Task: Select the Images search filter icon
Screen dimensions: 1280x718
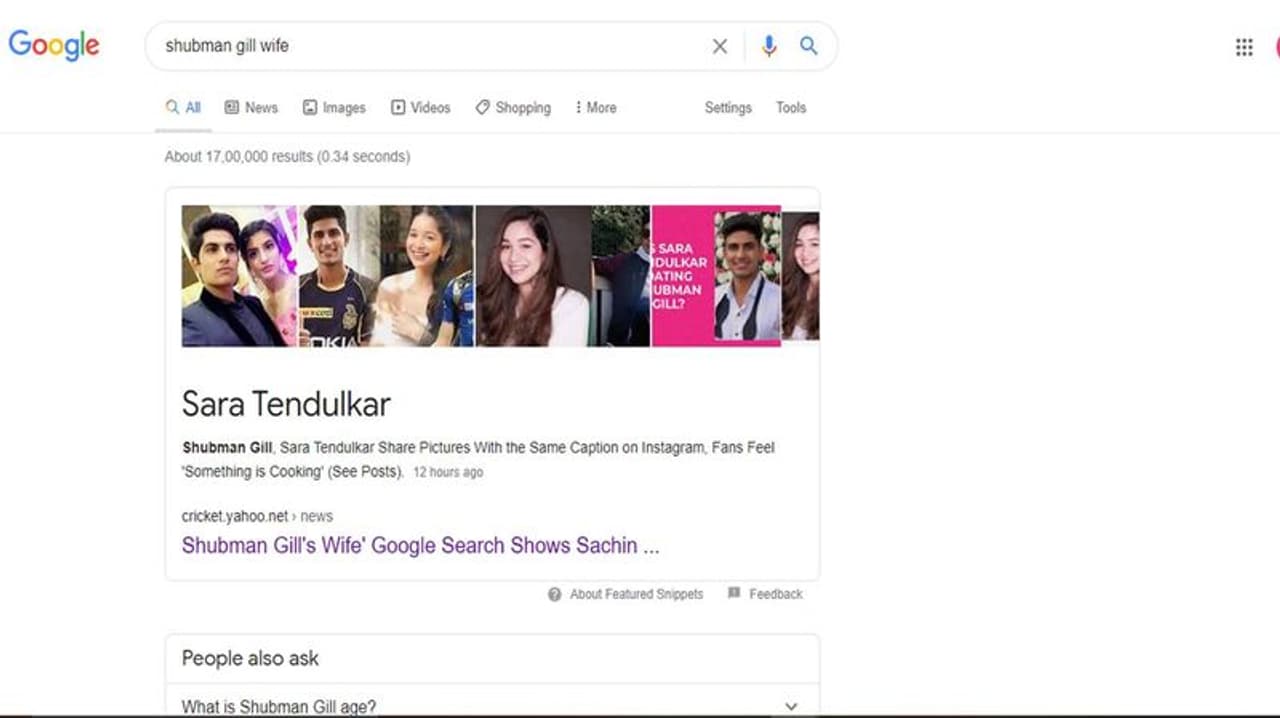Action: 308,107
